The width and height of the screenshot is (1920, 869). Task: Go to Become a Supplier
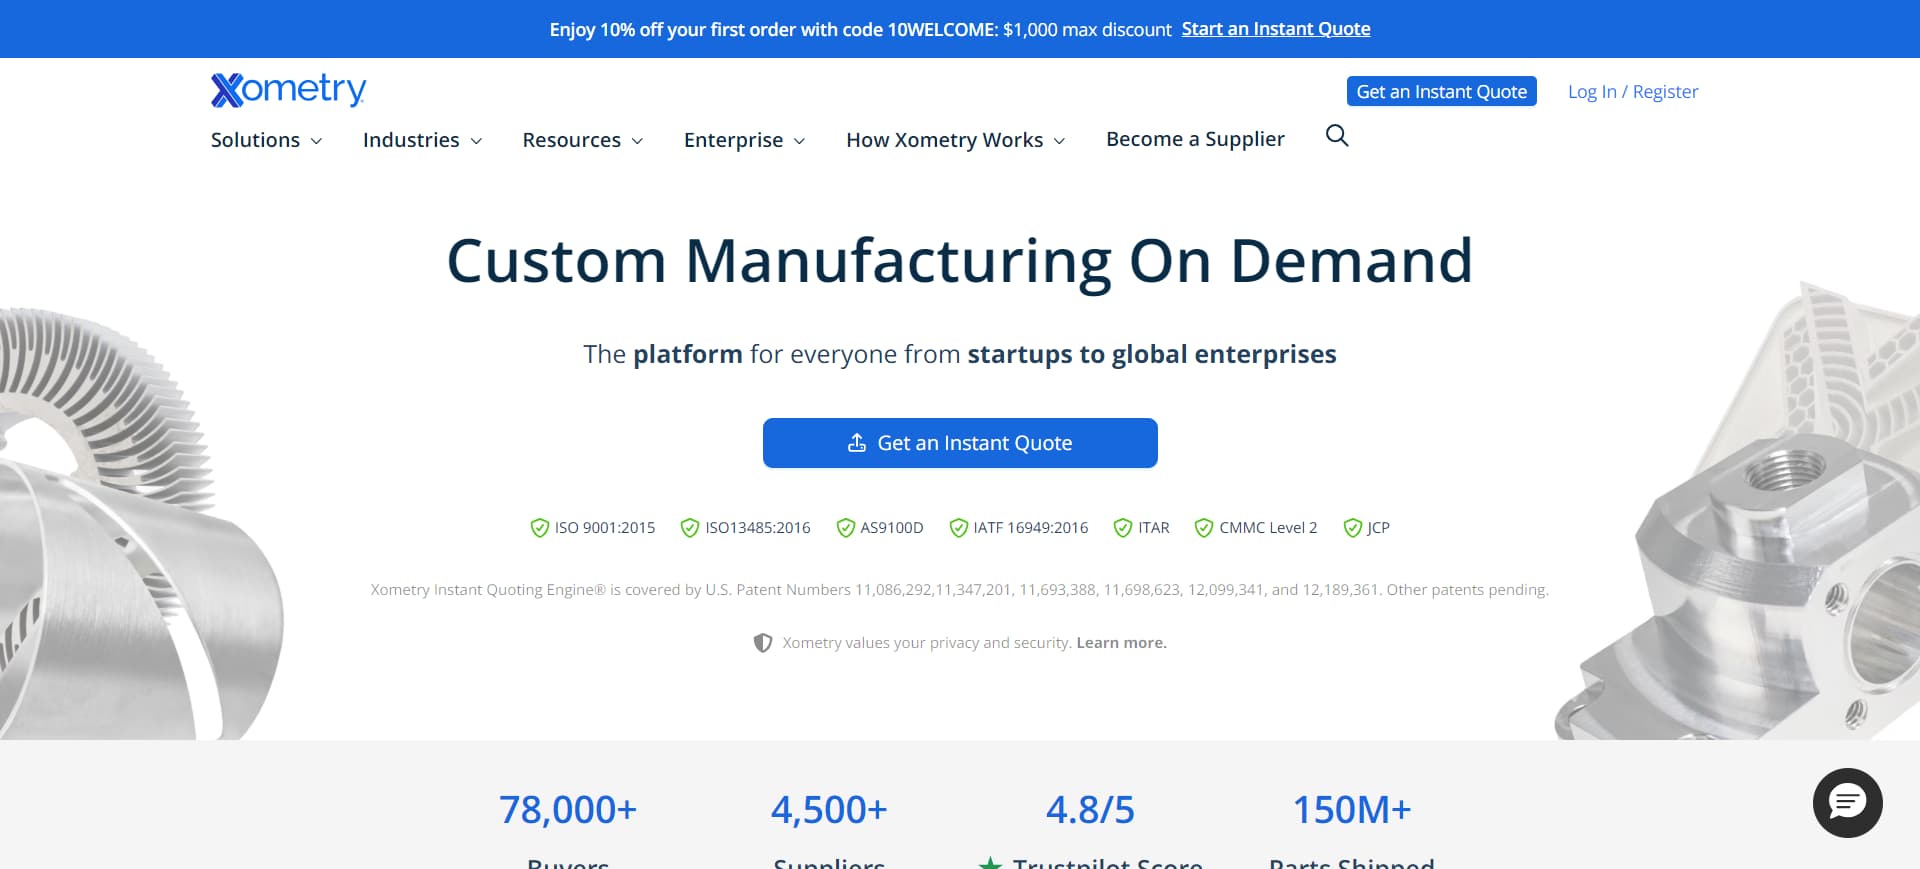1195,139
